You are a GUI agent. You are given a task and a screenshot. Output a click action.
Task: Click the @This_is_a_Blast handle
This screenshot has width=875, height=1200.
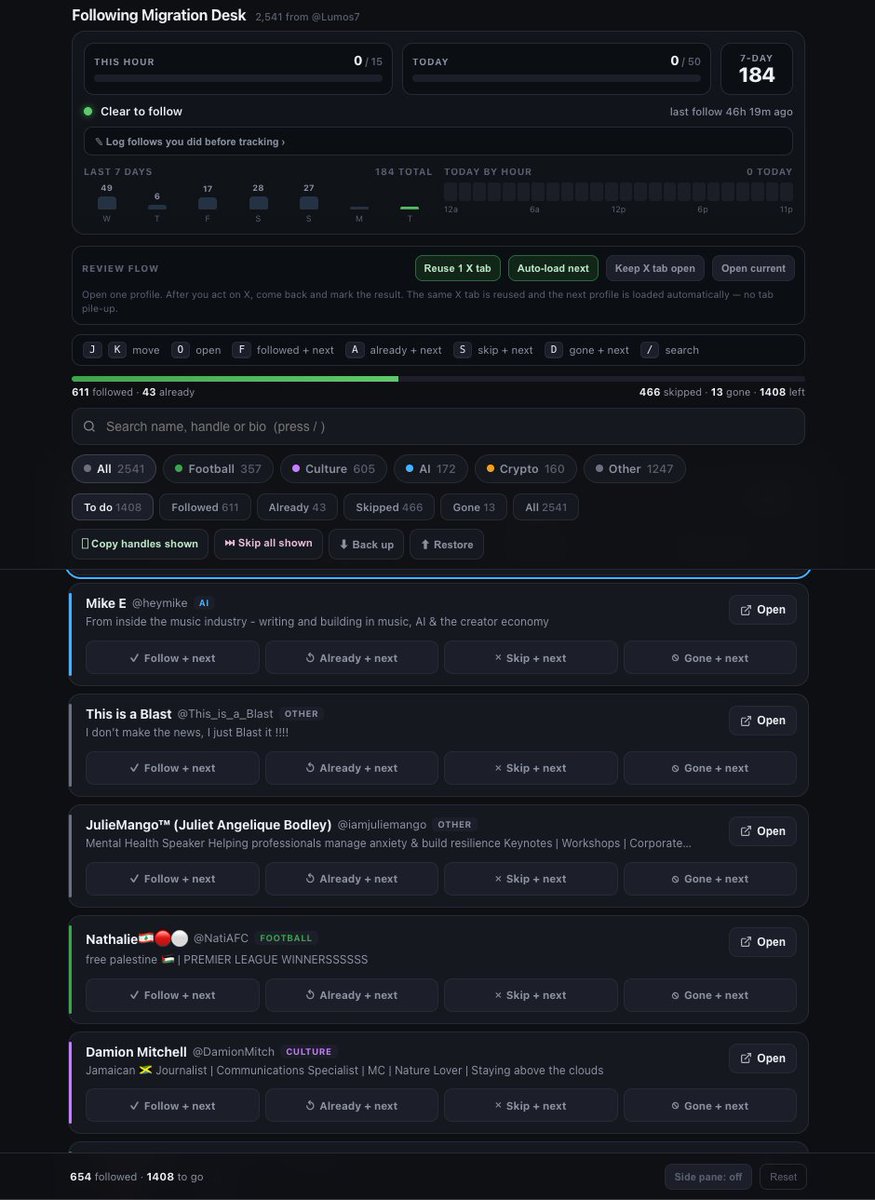point(225,714)
